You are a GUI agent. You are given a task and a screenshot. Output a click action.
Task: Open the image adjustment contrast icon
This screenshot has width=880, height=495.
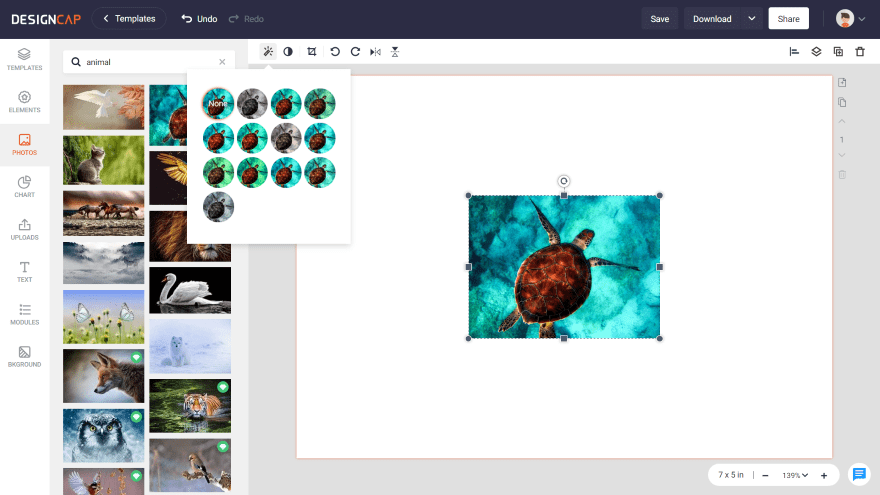tap(288, 52)
